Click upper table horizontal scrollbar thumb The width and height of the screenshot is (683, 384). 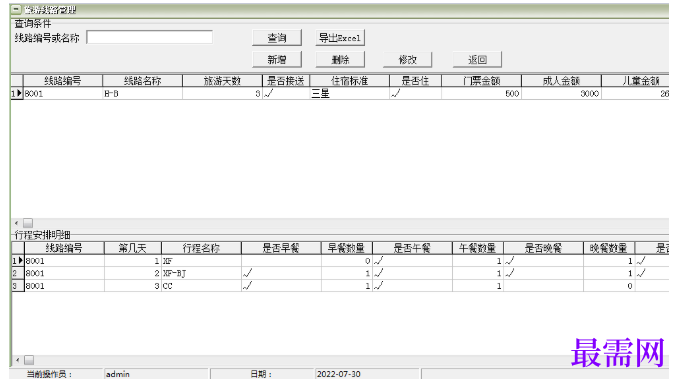point(28,223)
